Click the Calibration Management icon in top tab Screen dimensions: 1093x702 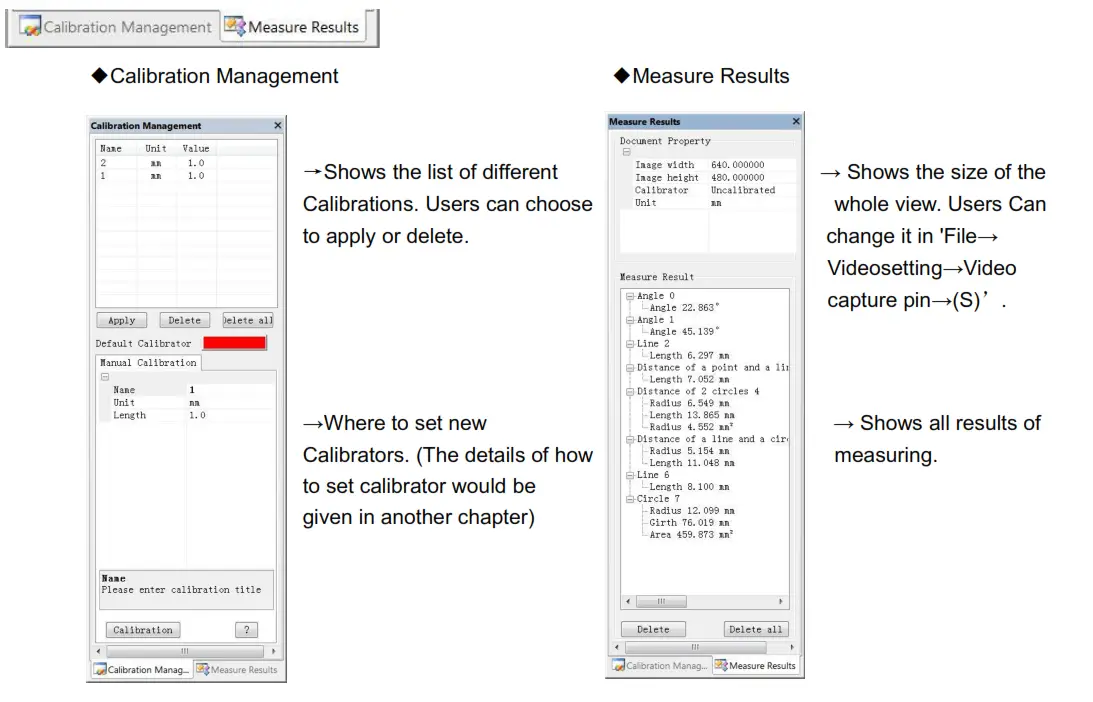[x=30, y=26]
